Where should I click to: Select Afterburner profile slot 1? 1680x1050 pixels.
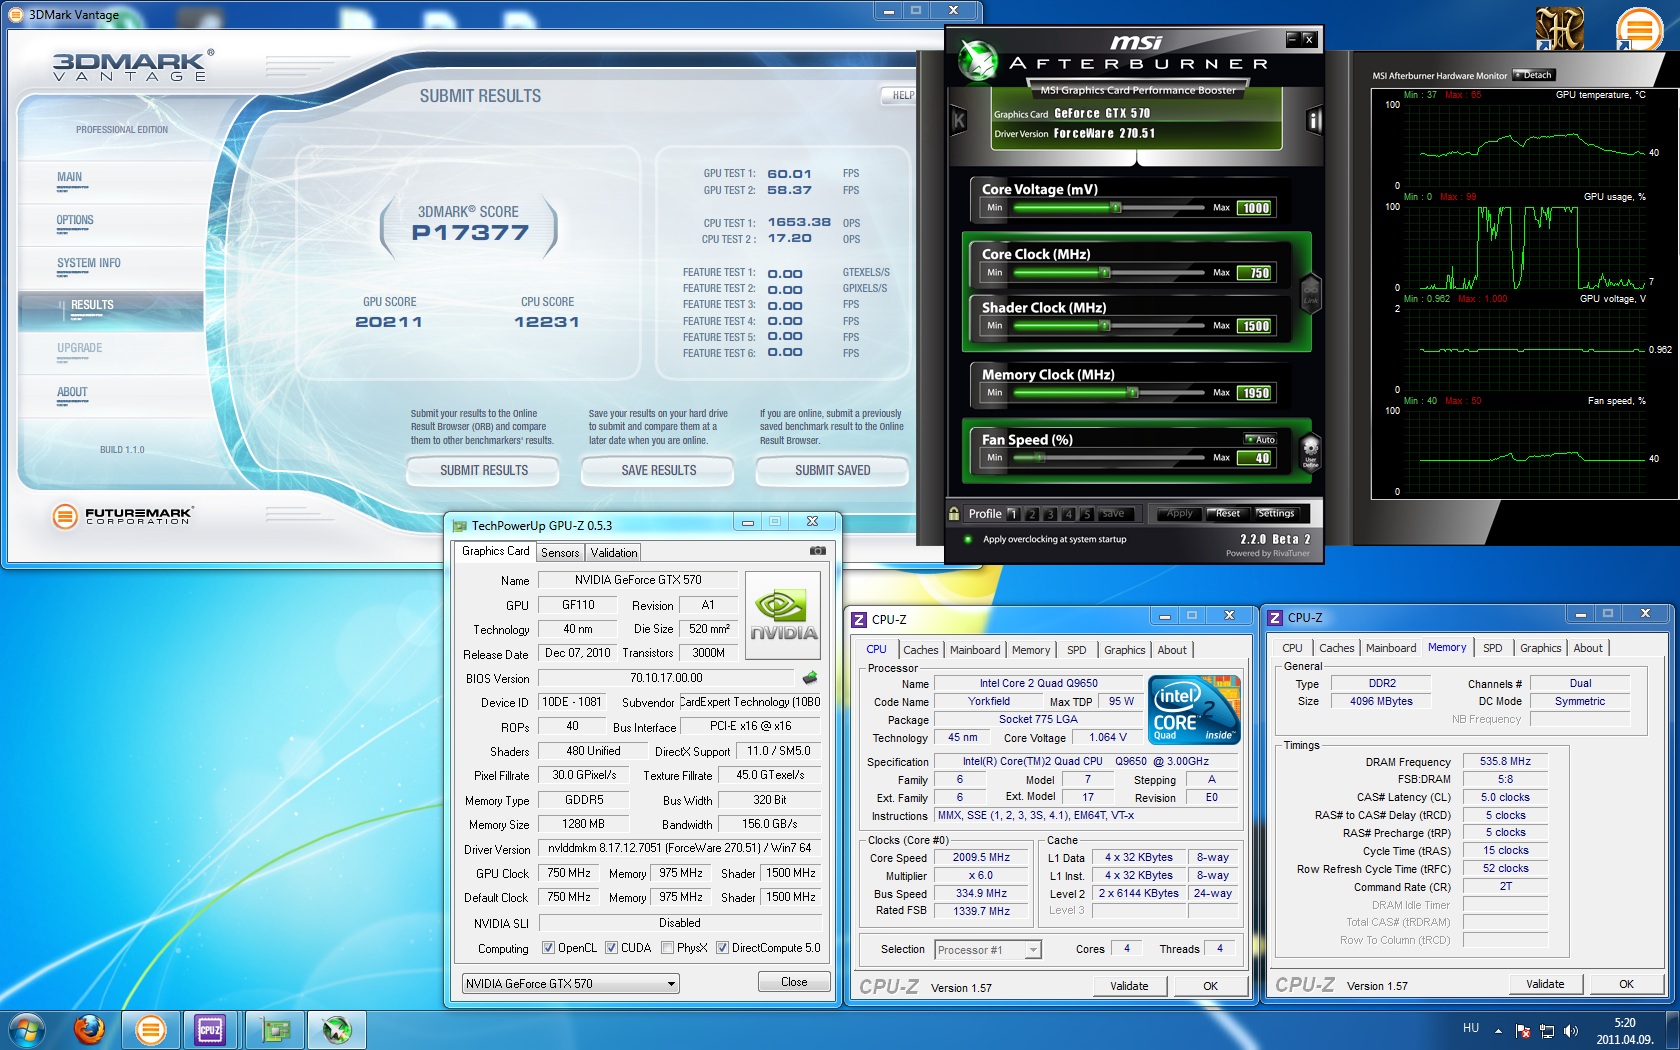[1013, 514]
